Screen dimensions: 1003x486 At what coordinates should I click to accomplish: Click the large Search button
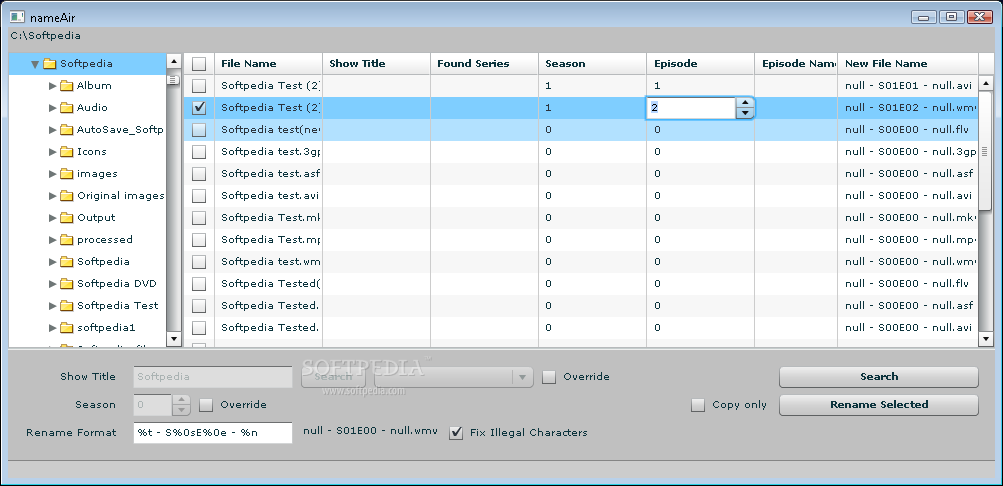878,377
